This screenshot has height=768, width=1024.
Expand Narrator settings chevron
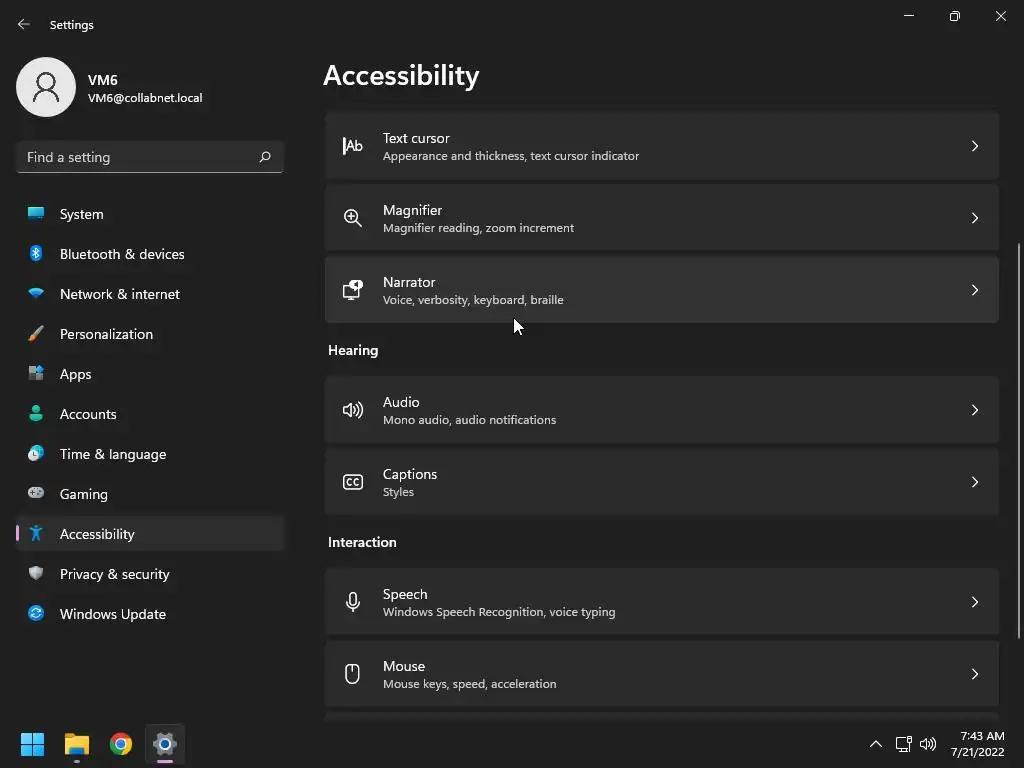click(x=974, y=290)
